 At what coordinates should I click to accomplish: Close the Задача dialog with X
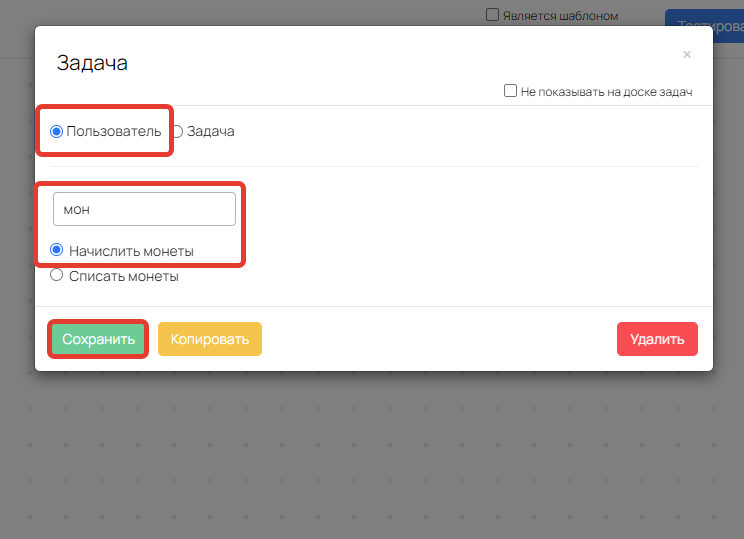tap(687, 55)
